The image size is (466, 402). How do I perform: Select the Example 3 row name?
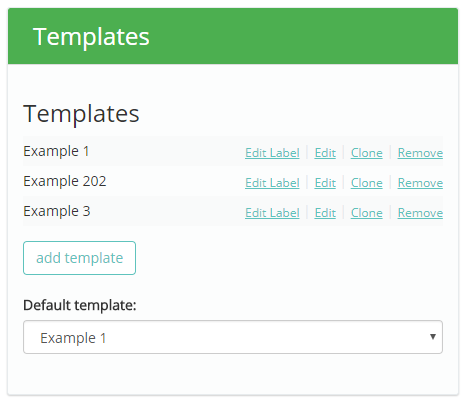57,211
